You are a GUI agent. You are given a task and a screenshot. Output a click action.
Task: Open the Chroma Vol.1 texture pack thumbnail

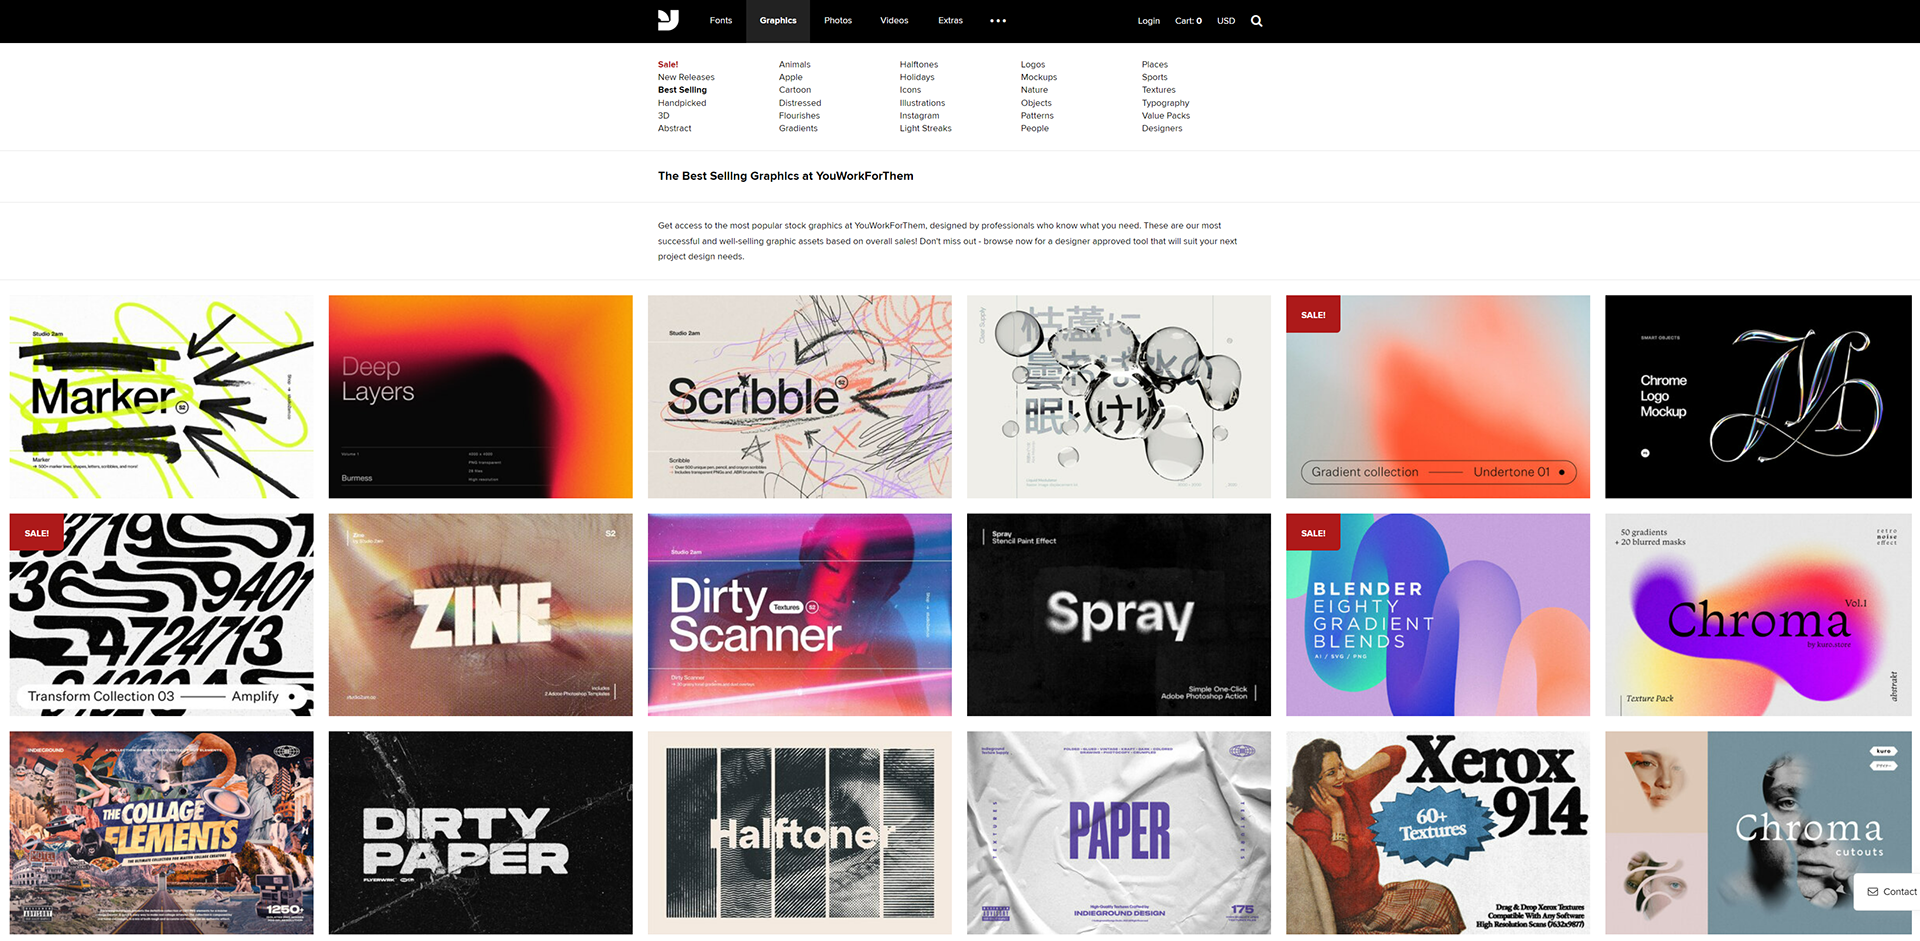click(x=1758, y=615)
